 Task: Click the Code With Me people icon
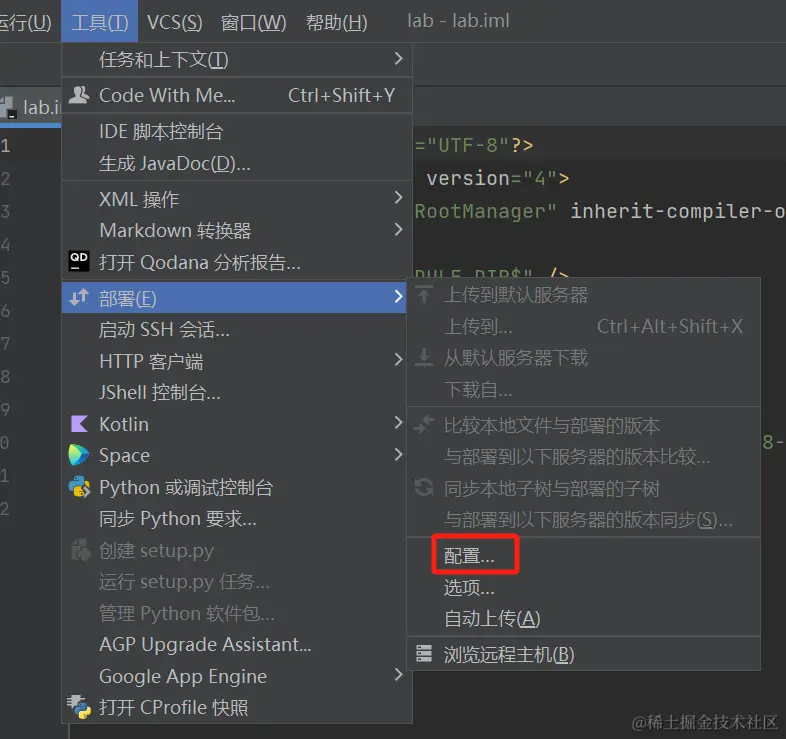point(79,95)
